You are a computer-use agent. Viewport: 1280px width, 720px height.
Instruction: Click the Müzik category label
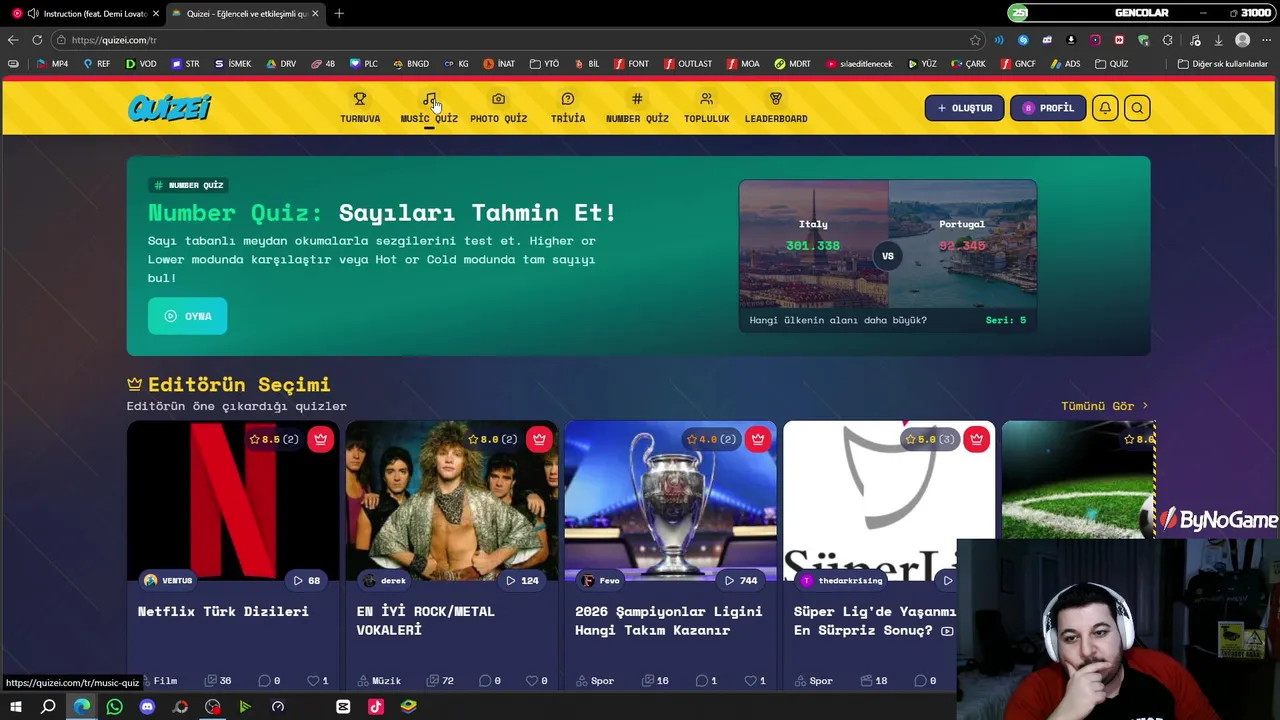(379, 681)
